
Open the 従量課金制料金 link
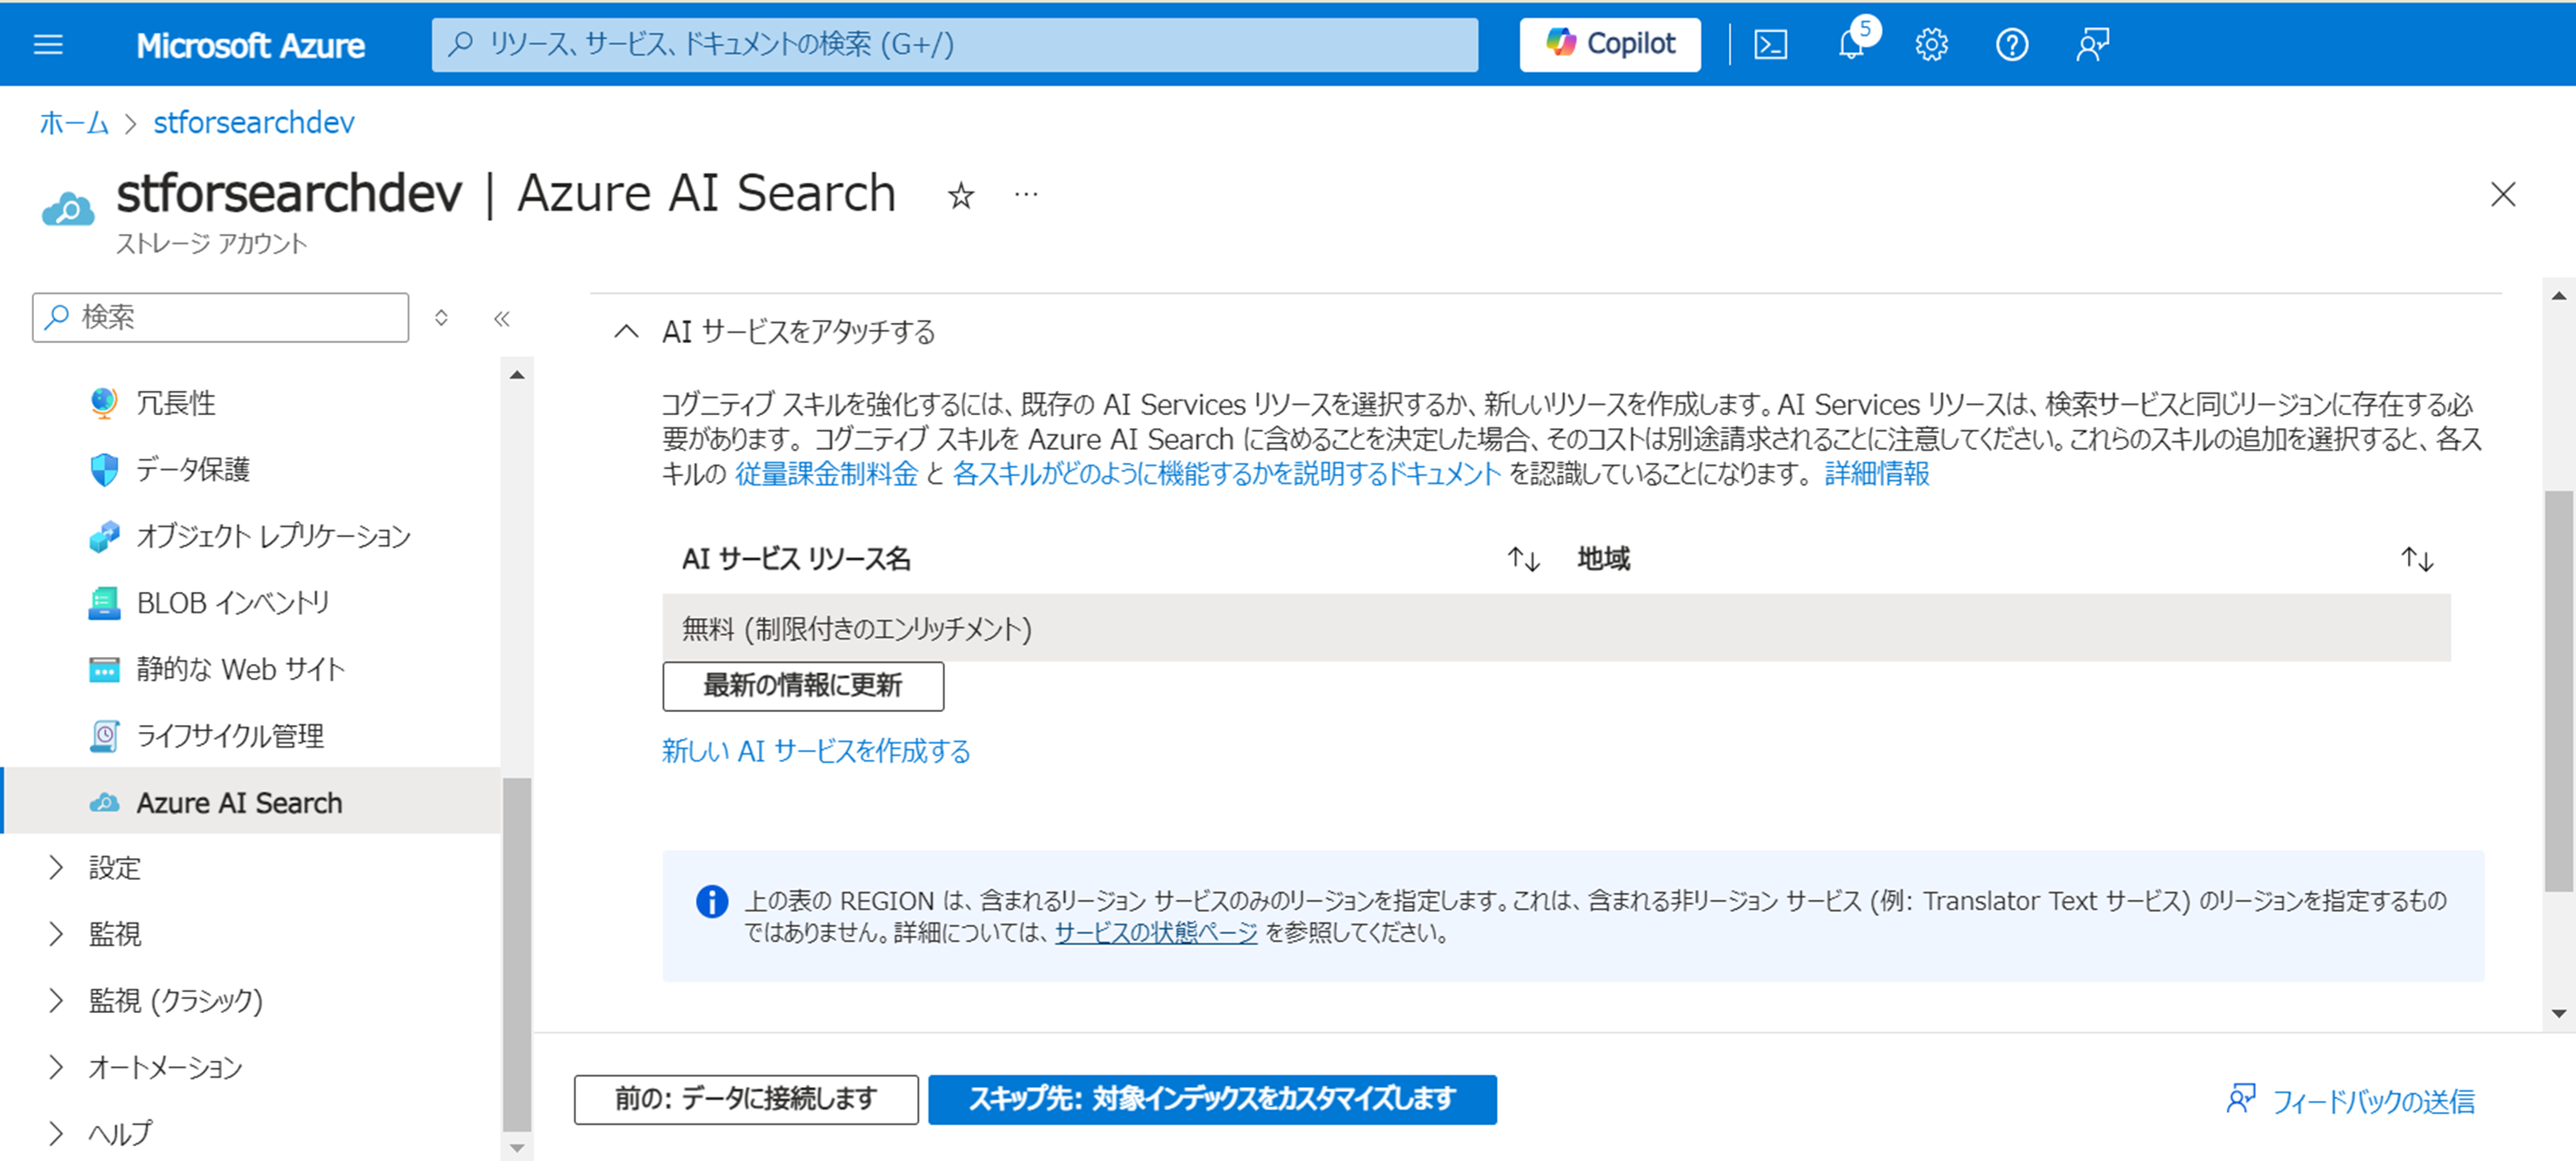pyautogui.click(x=826, y=473)
